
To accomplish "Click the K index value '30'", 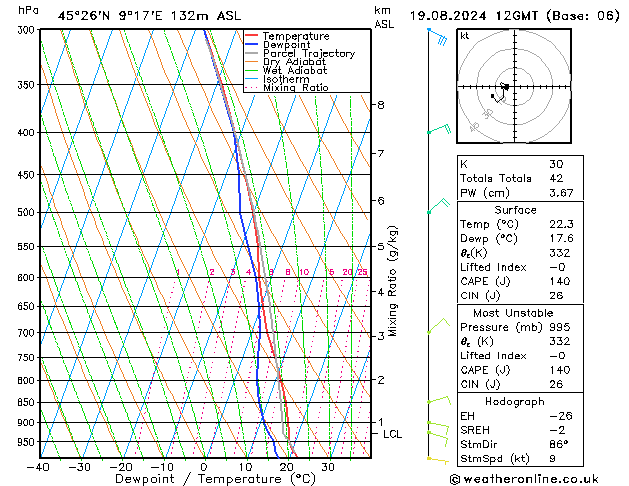I will 556,164.
